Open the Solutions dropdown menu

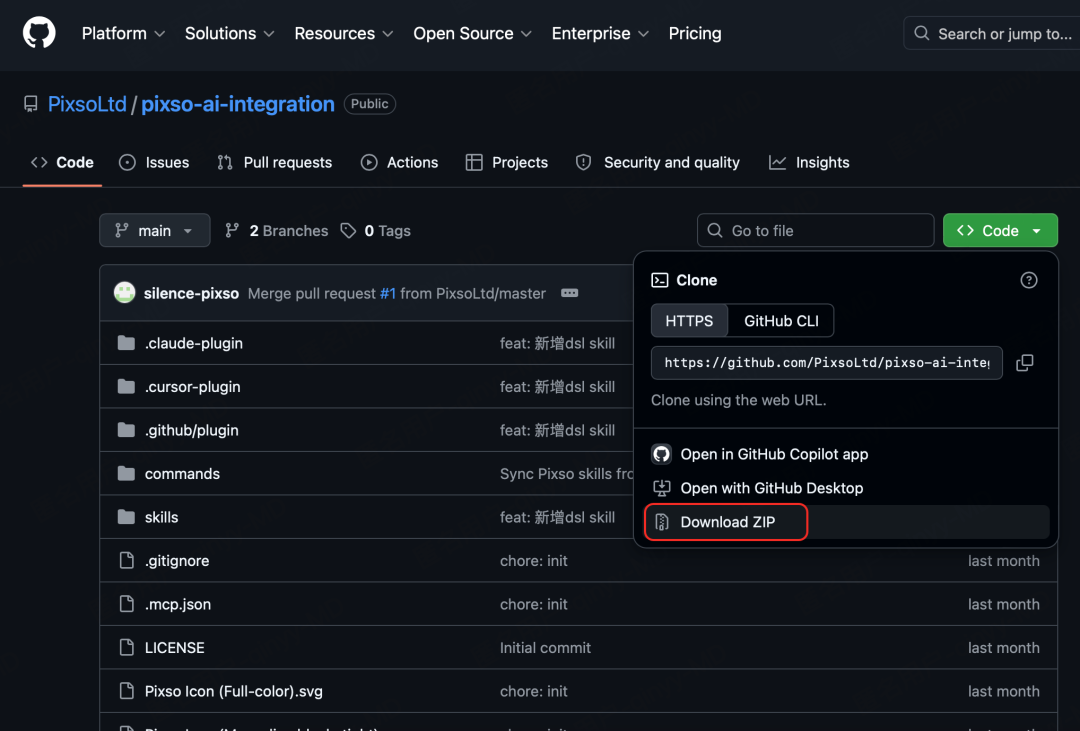click(229, 33)
